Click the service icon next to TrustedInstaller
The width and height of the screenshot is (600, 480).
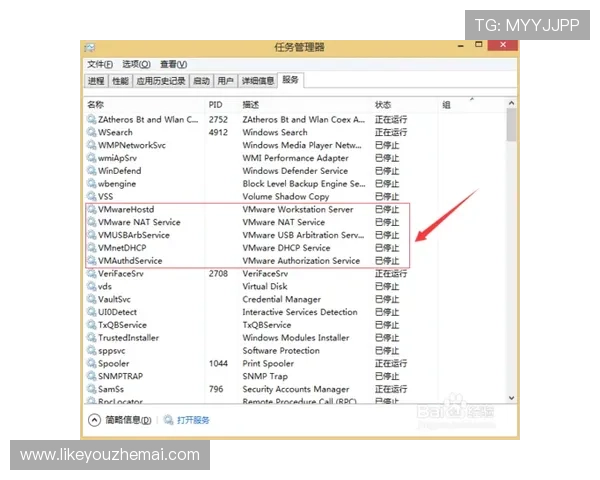point(91,338)
